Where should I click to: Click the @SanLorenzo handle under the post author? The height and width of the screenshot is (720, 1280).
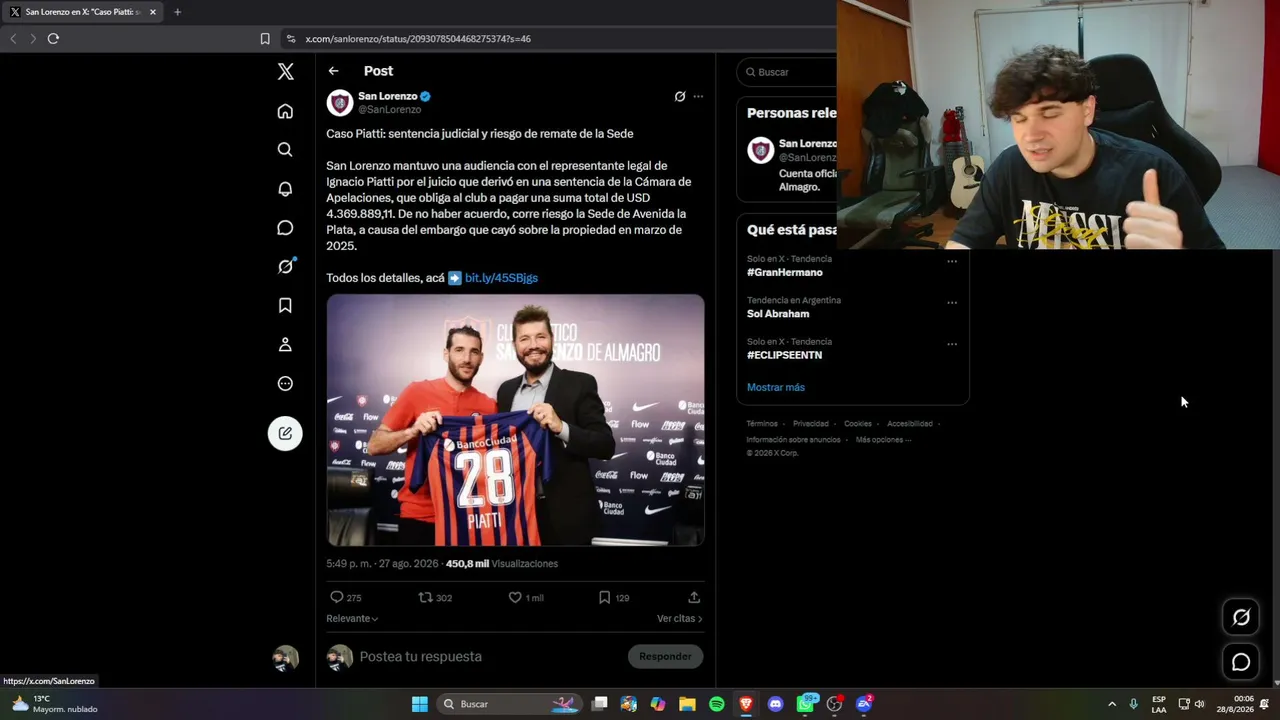pyautogui.click(x=390, y=109)
